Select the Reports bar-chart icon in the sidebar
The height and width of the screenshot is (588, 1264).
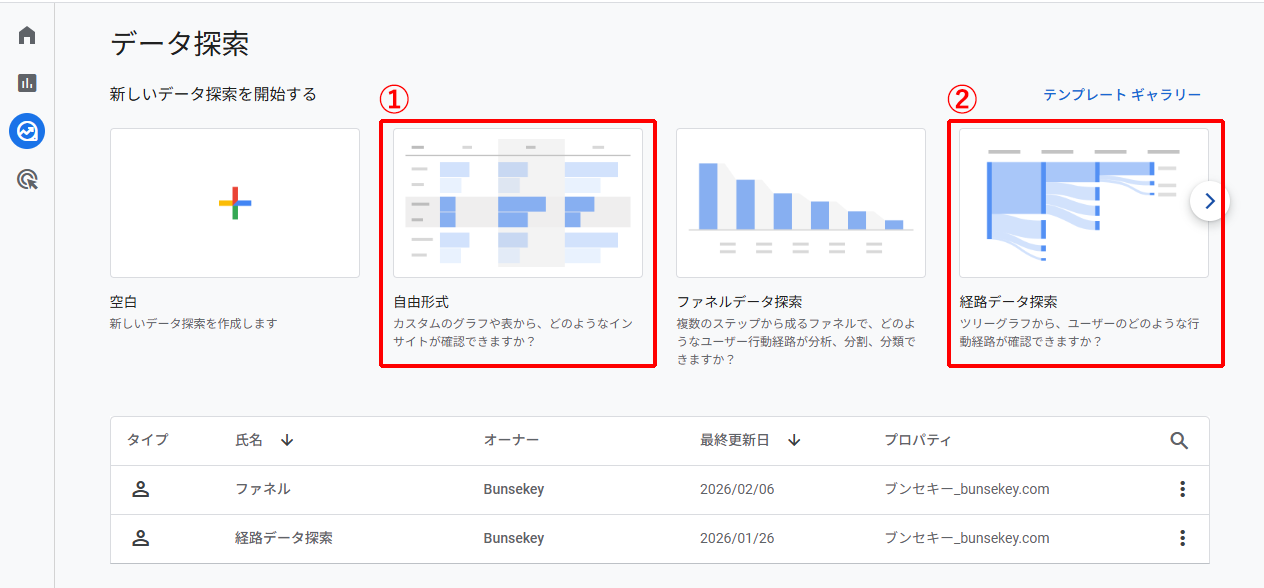tap(25, 82)
